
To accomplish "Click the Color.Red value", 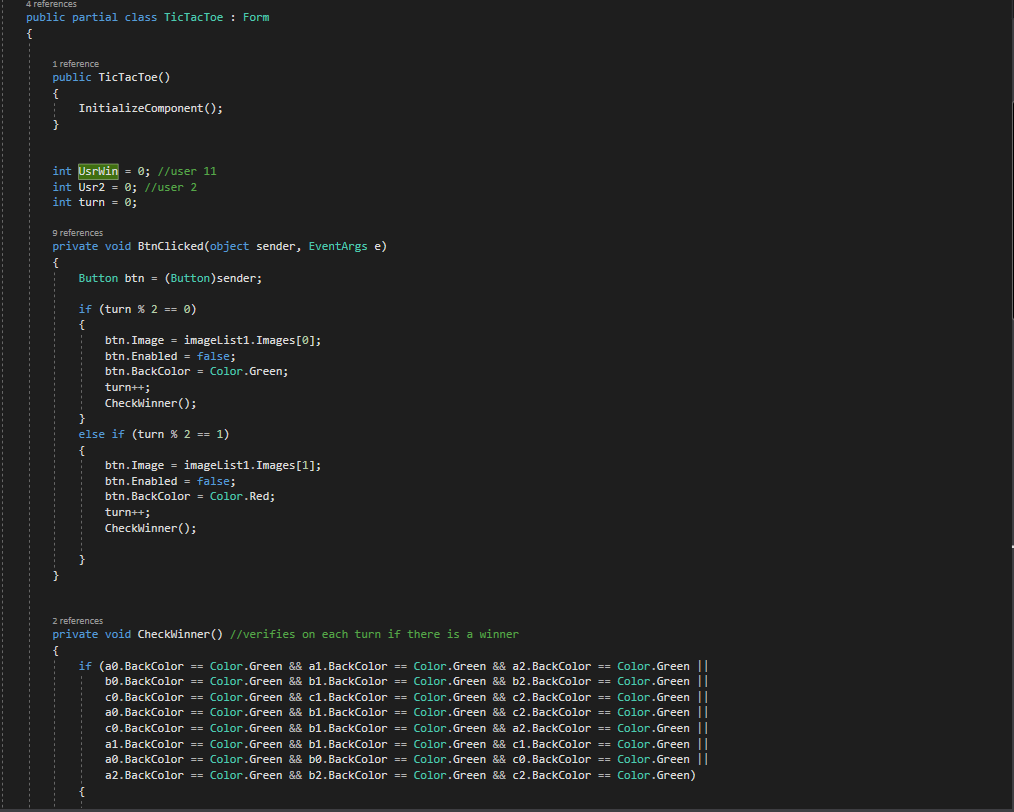I will [239, 497].
